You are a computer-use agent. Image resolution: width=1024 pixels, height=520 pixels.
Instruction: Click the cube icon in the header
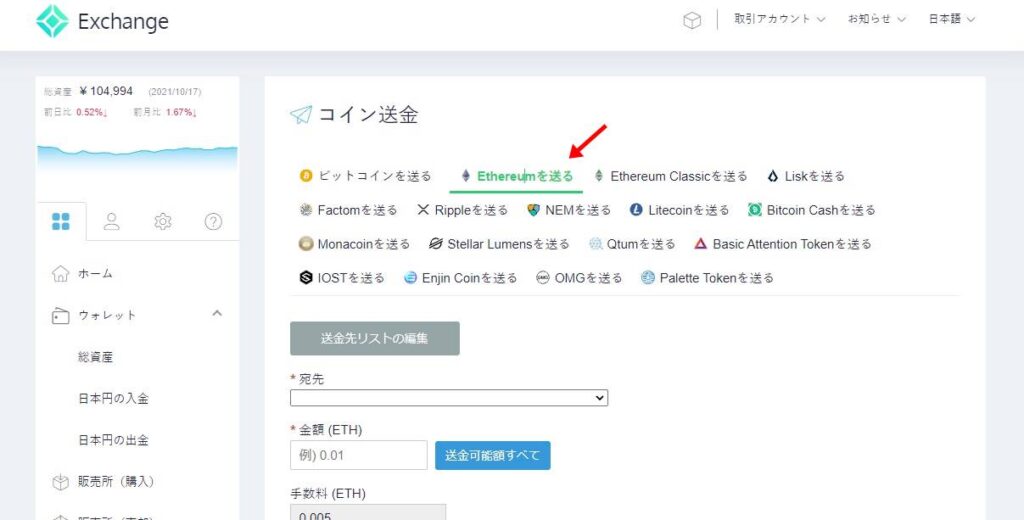692,21
